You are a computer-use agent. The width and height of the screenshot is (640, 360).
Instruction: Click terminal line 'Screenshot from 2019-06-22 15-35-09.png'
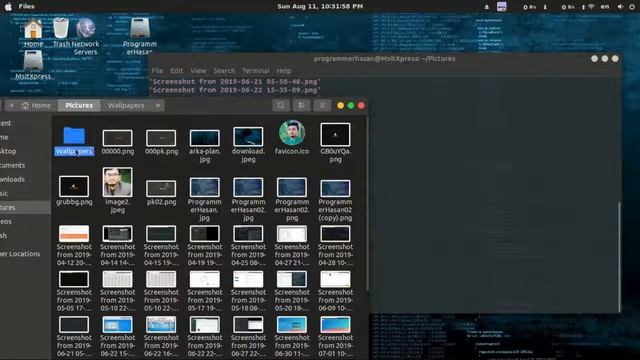pyautogui.click(x=236, y=90)
